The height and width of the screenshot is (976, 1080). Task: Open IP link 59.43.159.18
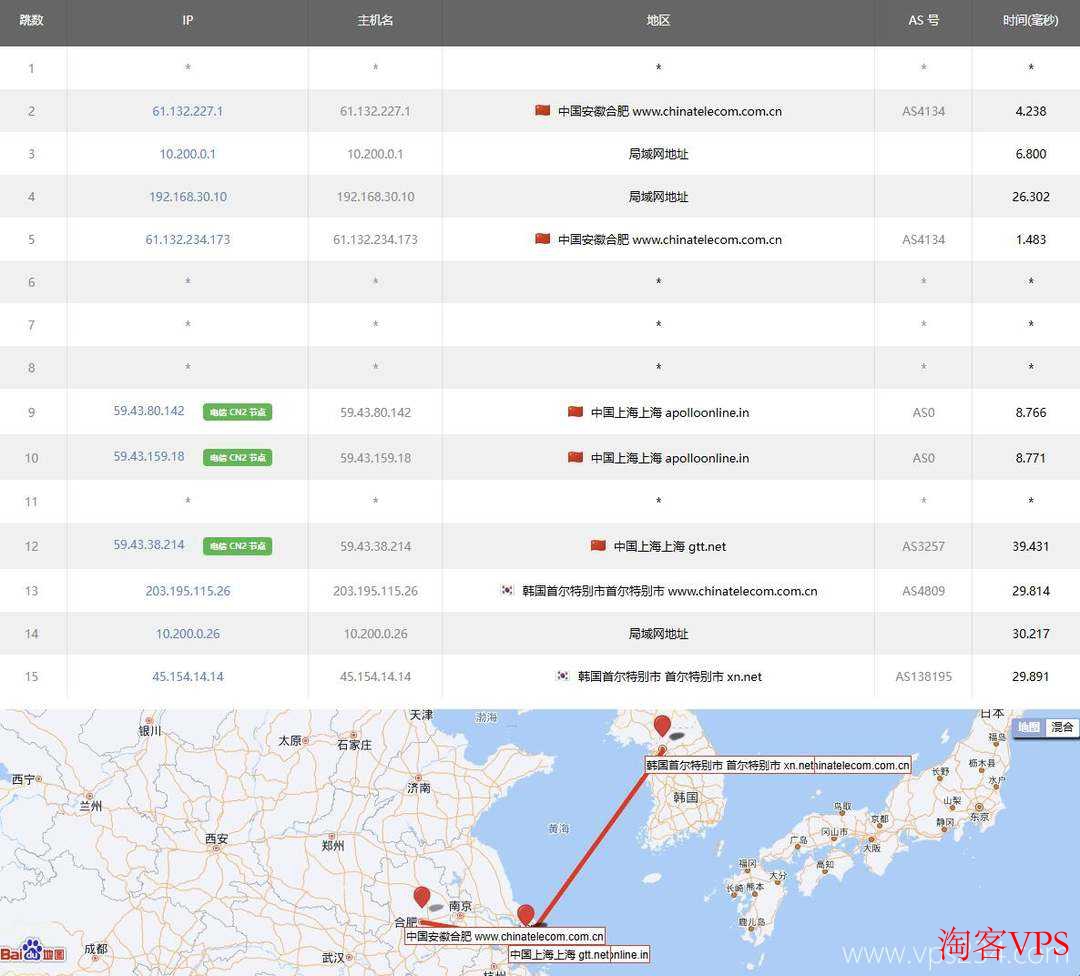(149, 457)
